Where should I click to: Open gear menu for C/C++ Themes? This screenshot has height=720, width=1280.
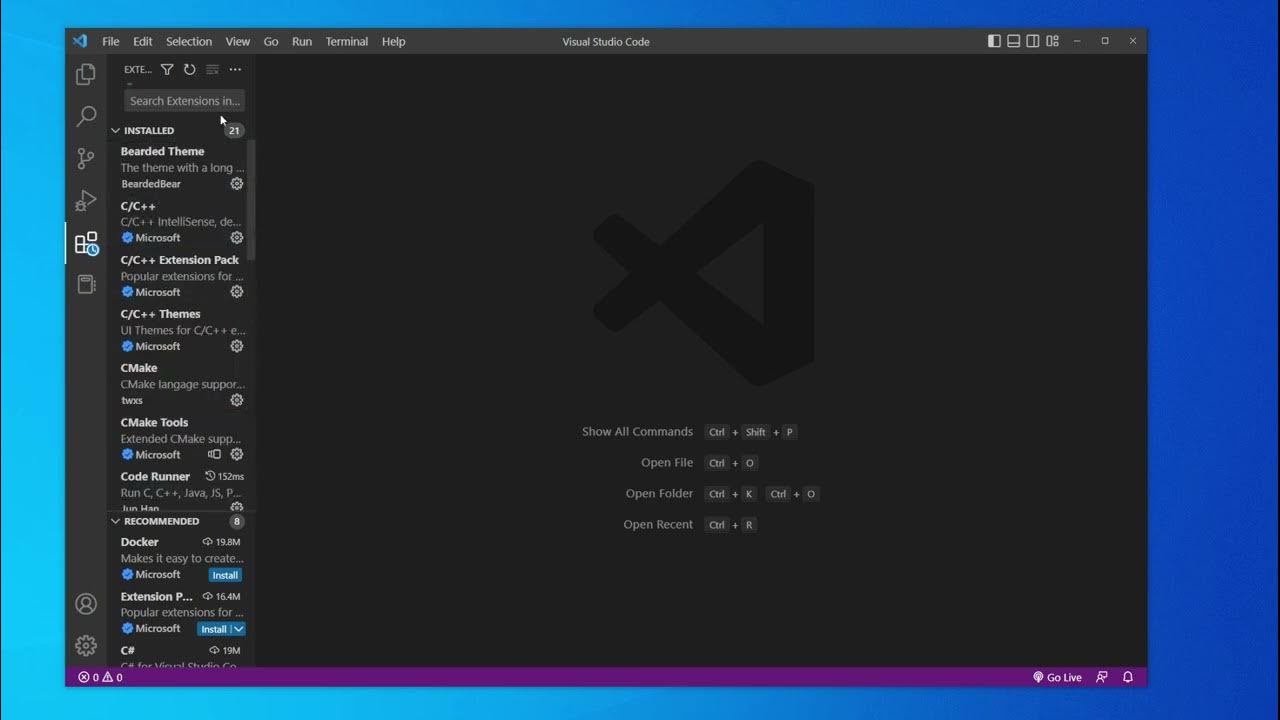237,346
